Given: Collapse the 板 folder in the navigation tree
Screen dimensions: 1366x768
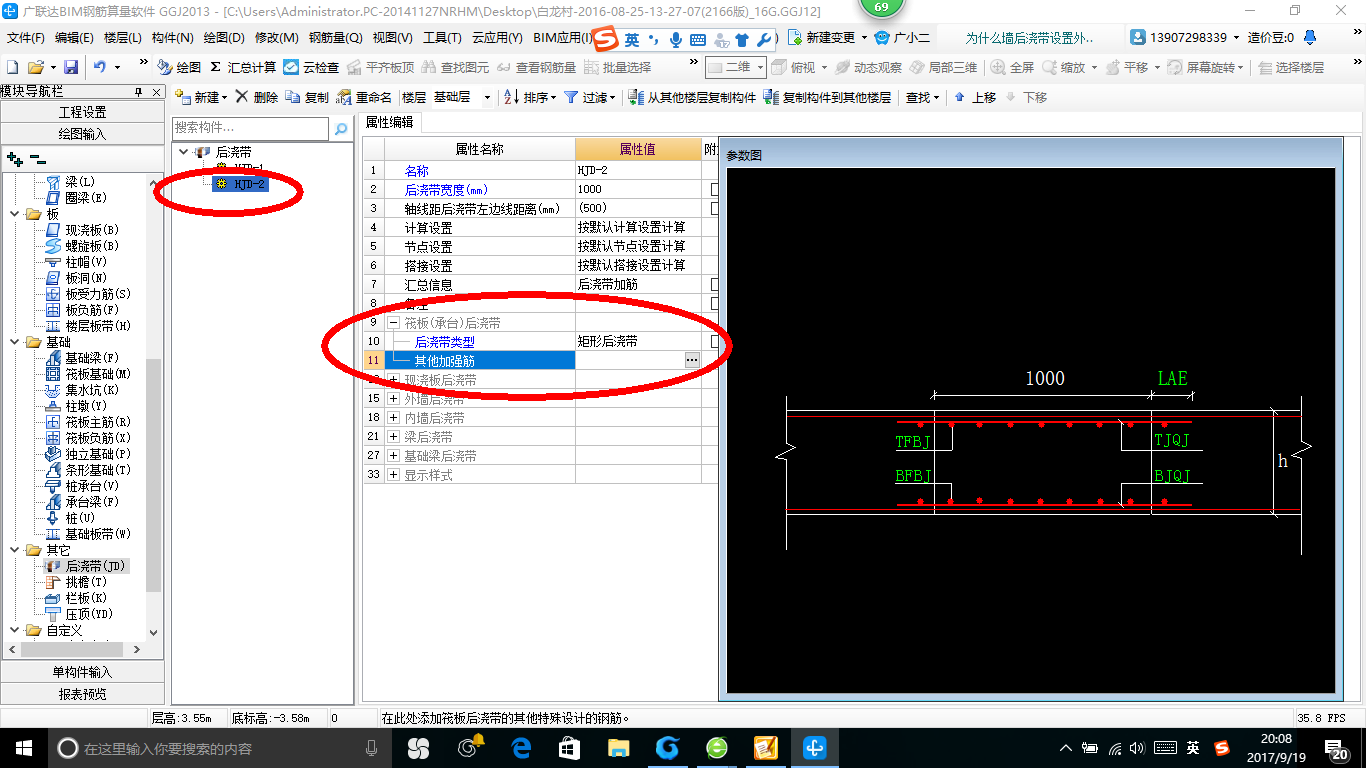Looking at the screenshot, I should (14, 214).
